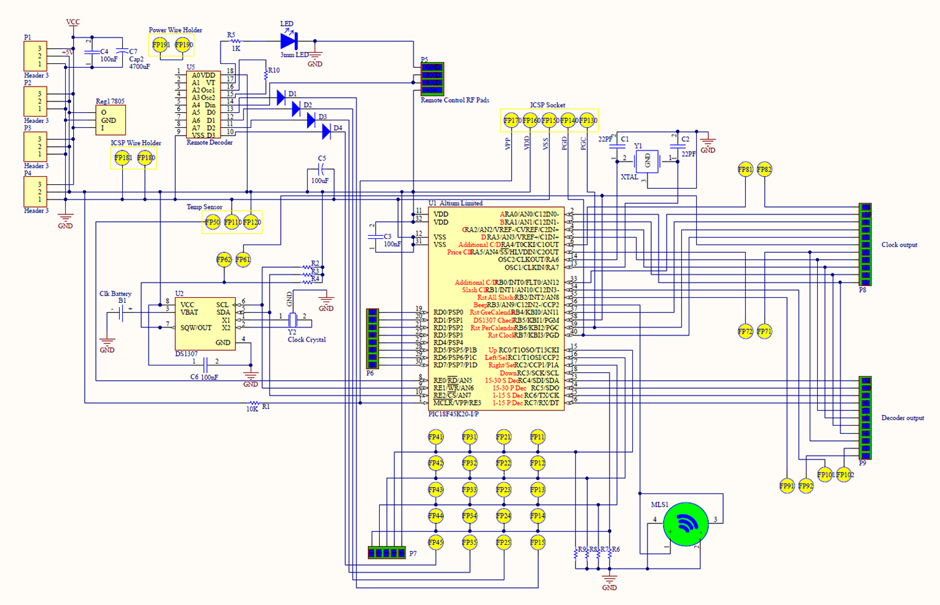
Task: Select capacitor C6 100nF
Action: (x=205, y=365)
